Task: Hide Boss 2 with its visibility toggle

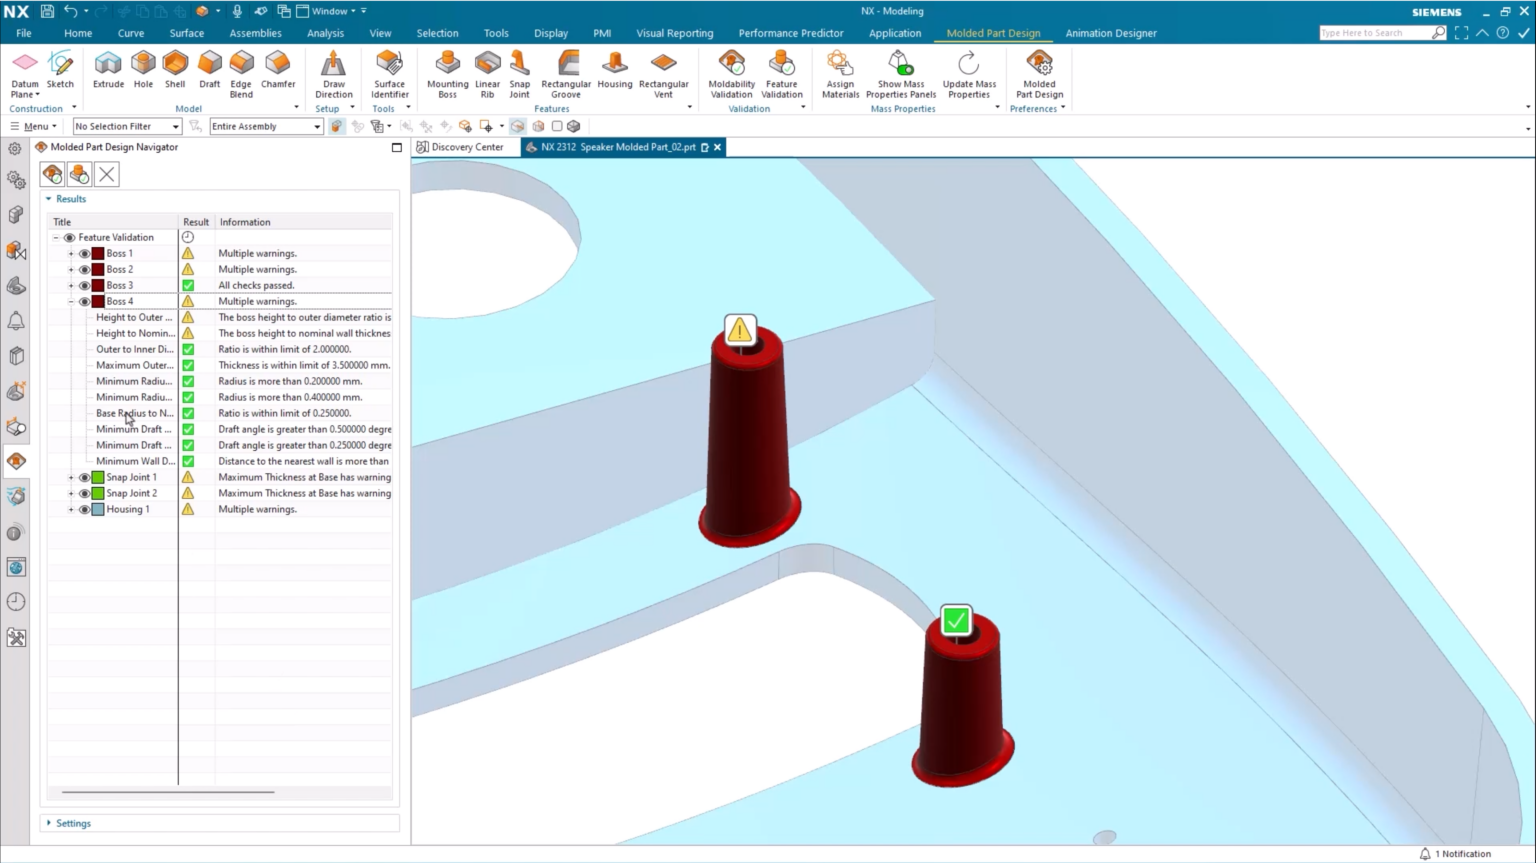Action: [85, 269]
